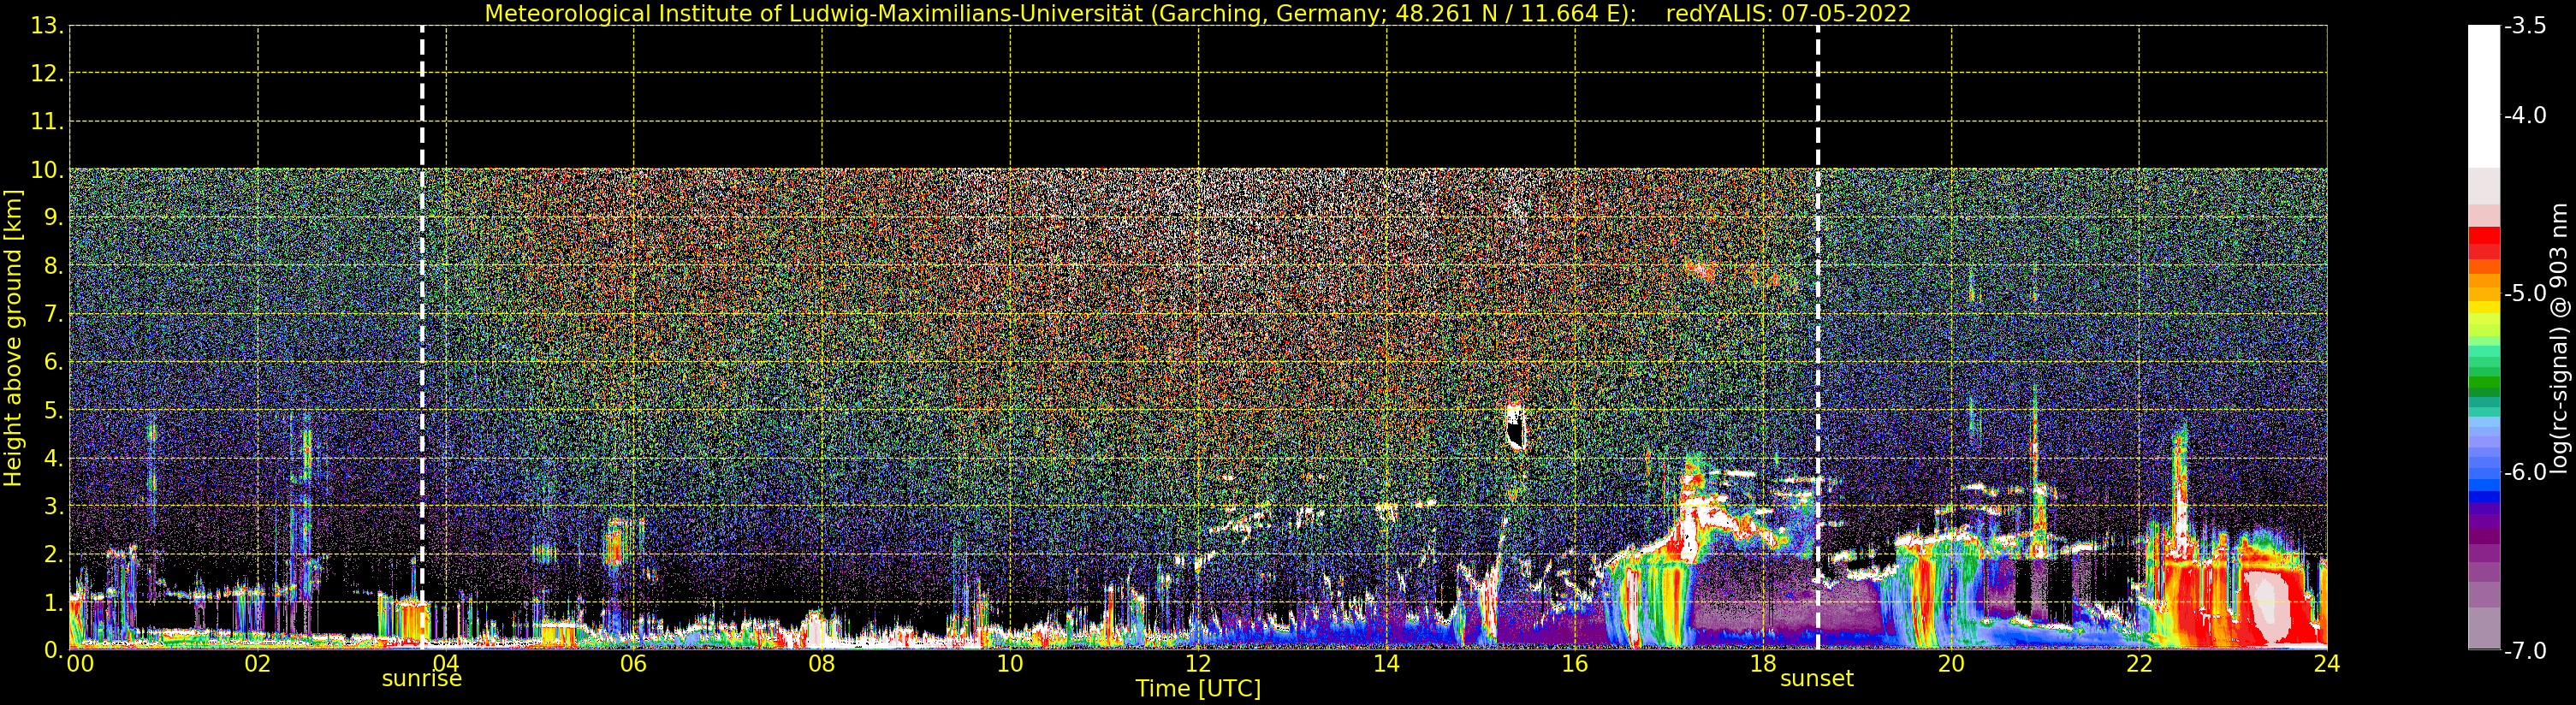Viewport: 2576px width, 705px height.
Task: Click the dashed white sunrise line
Action: tap(422, 338)
